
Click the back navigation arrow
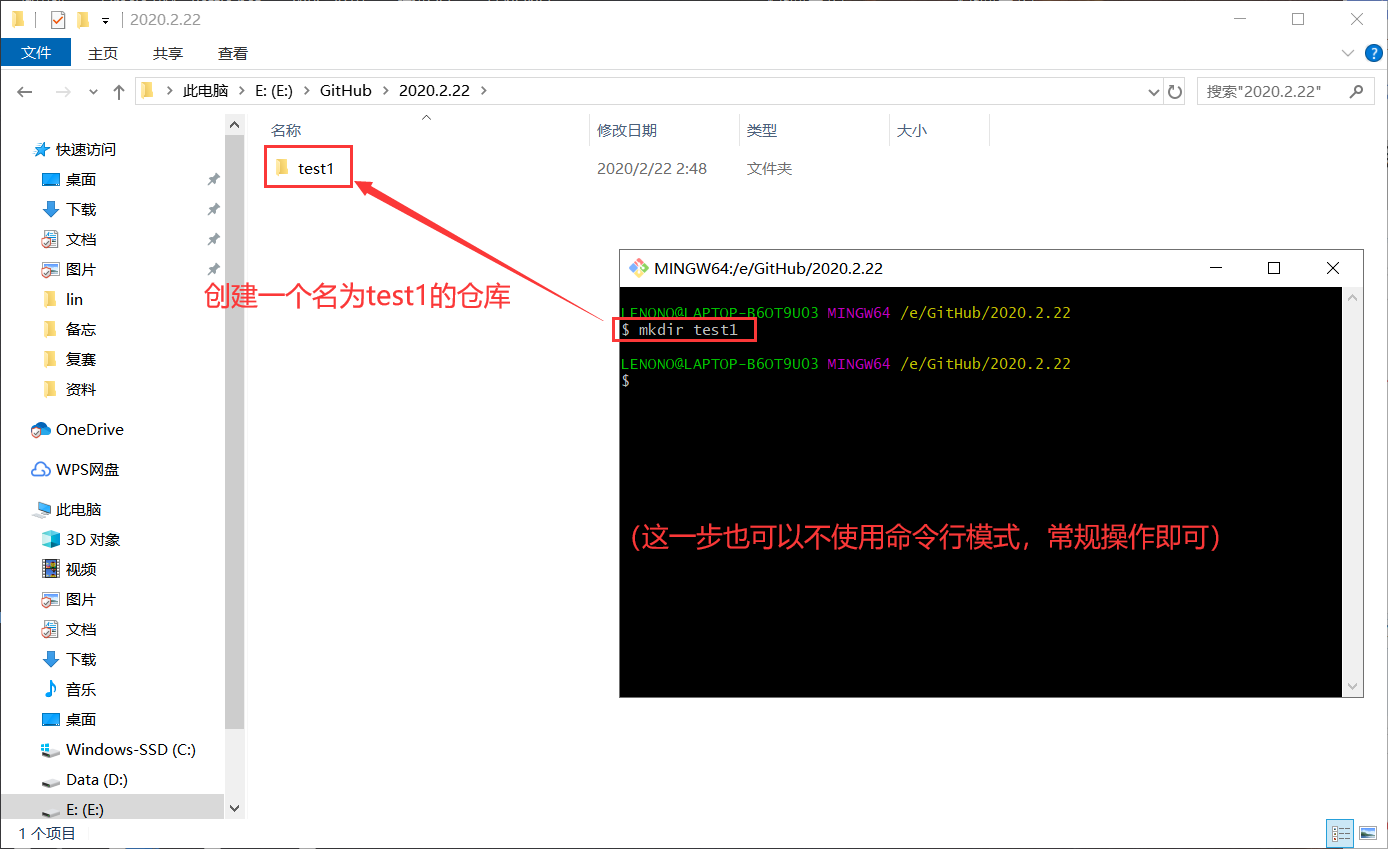click(x=24, y=90)
